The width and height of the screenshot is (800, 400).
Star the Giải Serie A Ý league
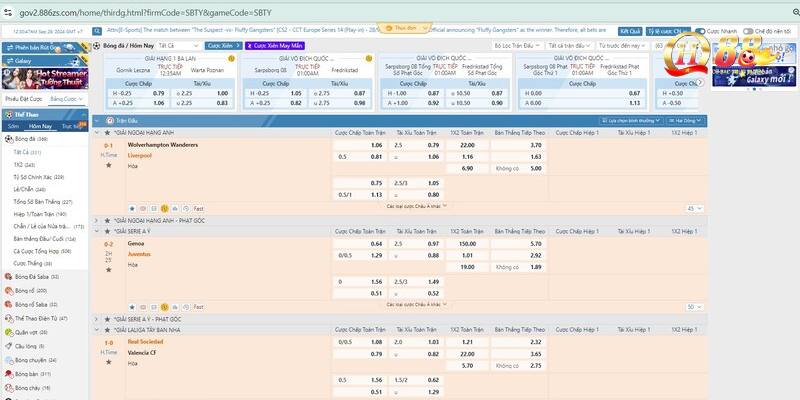[x=107, y=232]
